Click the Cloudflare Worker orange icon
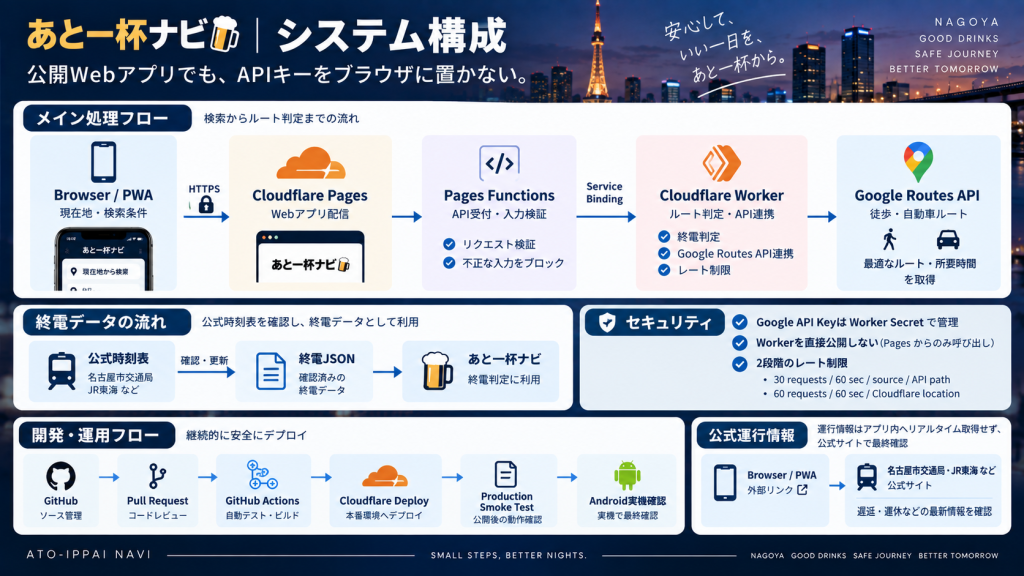This screenshot has width=1024, height=576. click(x=721, y=163)
